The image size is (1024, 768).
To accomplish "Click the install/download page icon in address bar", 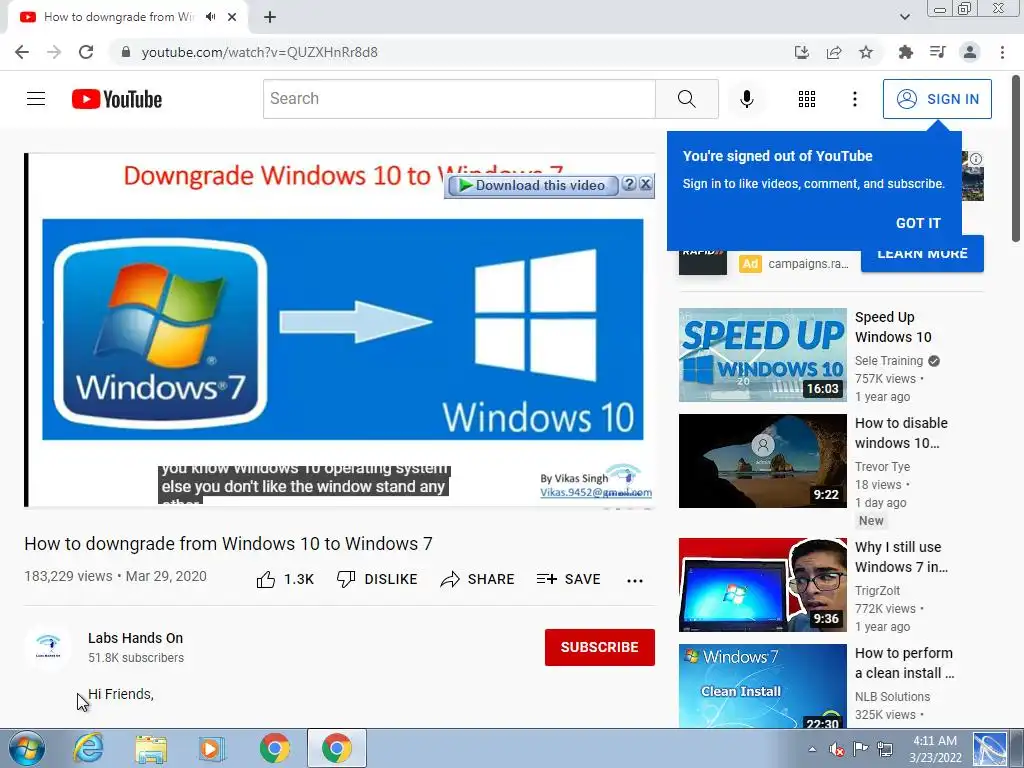I will [802, 52].
